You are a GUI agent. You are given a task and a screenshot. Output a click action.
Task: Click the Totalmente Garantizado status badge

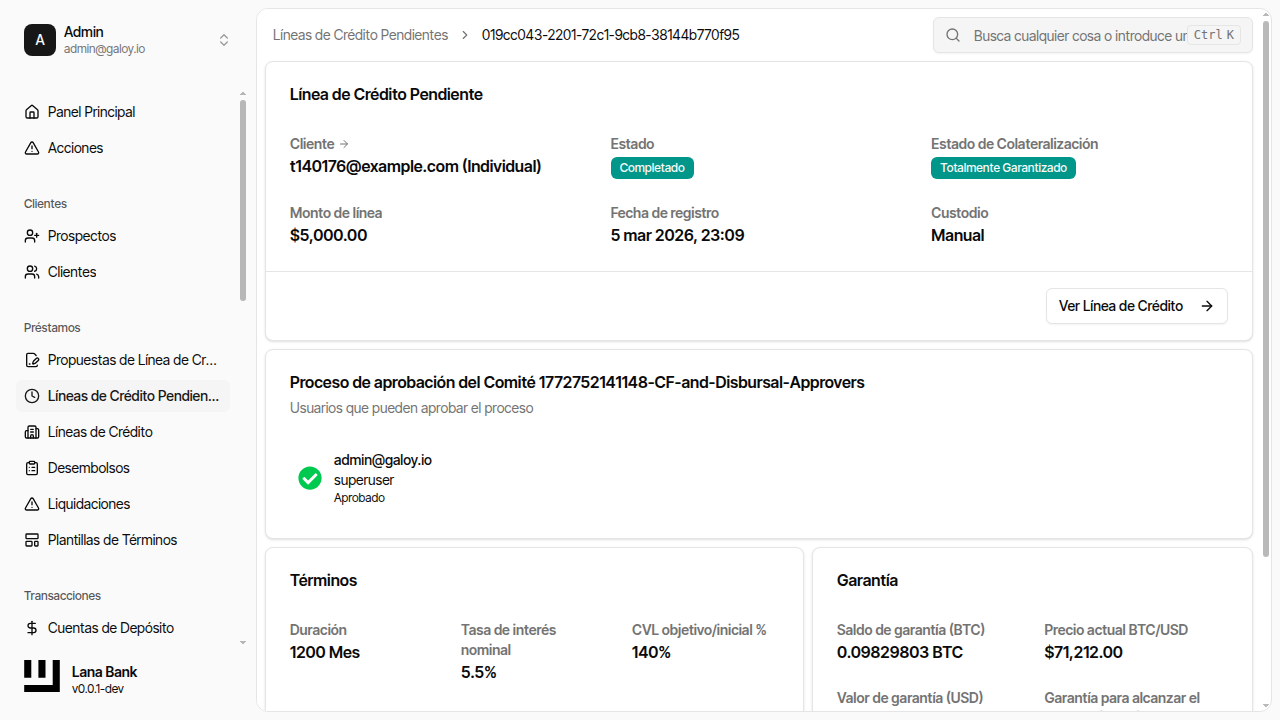pos(1003,168)
